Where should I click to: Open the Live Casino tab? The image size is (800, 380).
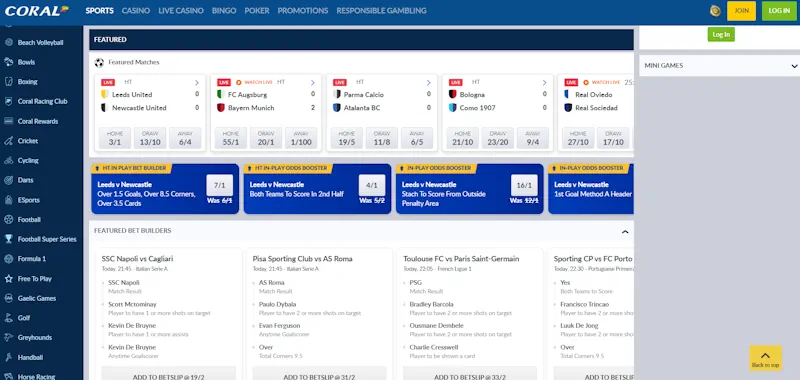[181, 11]
